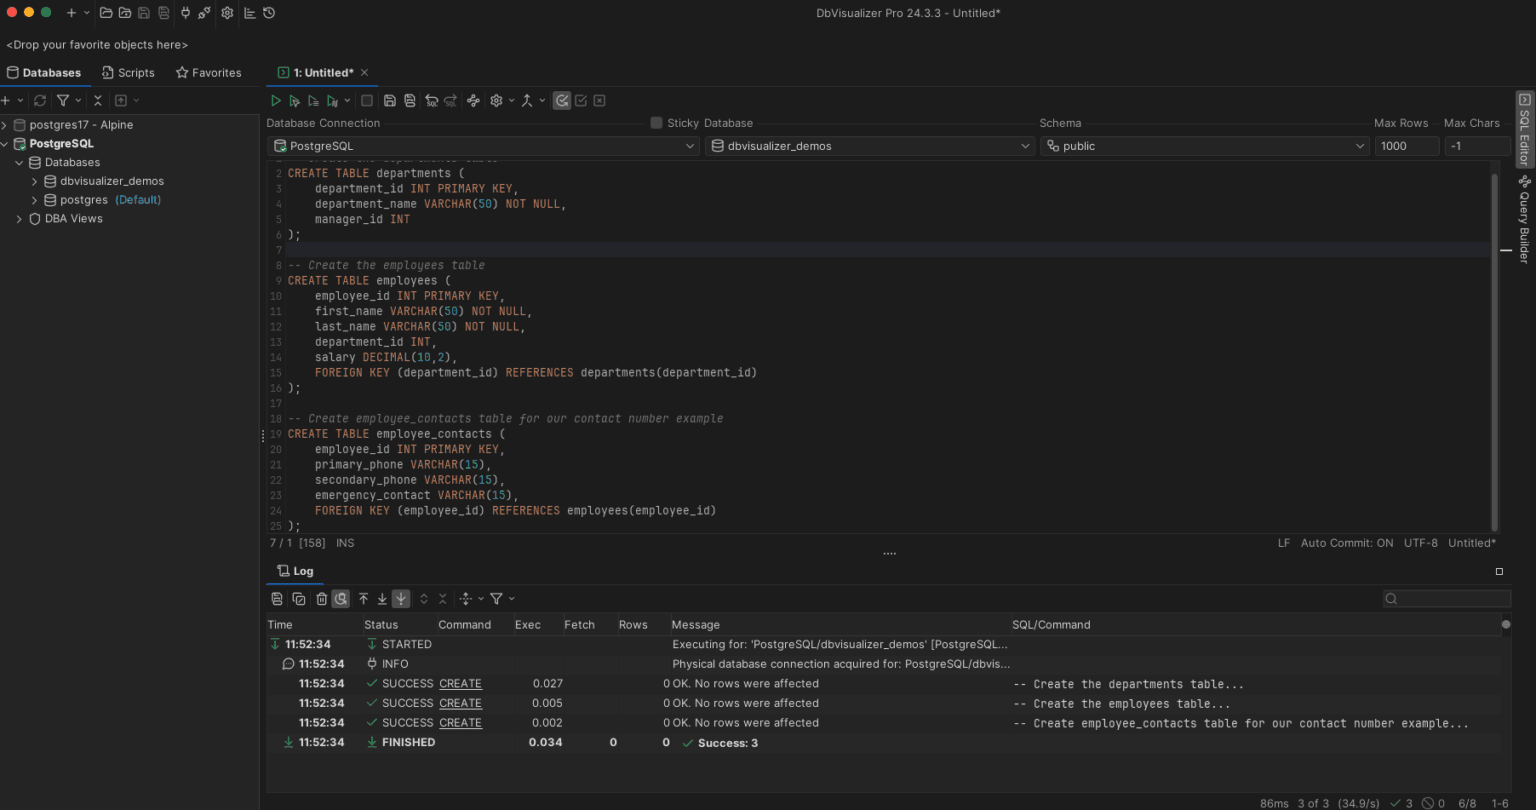Toggle Auto Commit in the status bar
Image resolution: width=1536 pixels, height=810 pixels.
point(1347,542)
